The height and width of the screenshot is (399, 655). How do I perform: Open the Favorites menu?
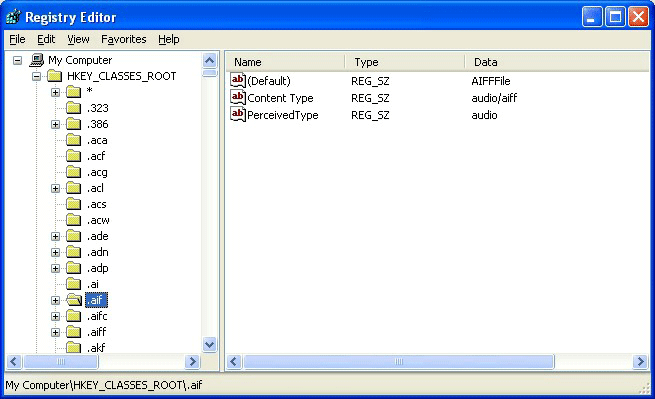coord(124,39)
